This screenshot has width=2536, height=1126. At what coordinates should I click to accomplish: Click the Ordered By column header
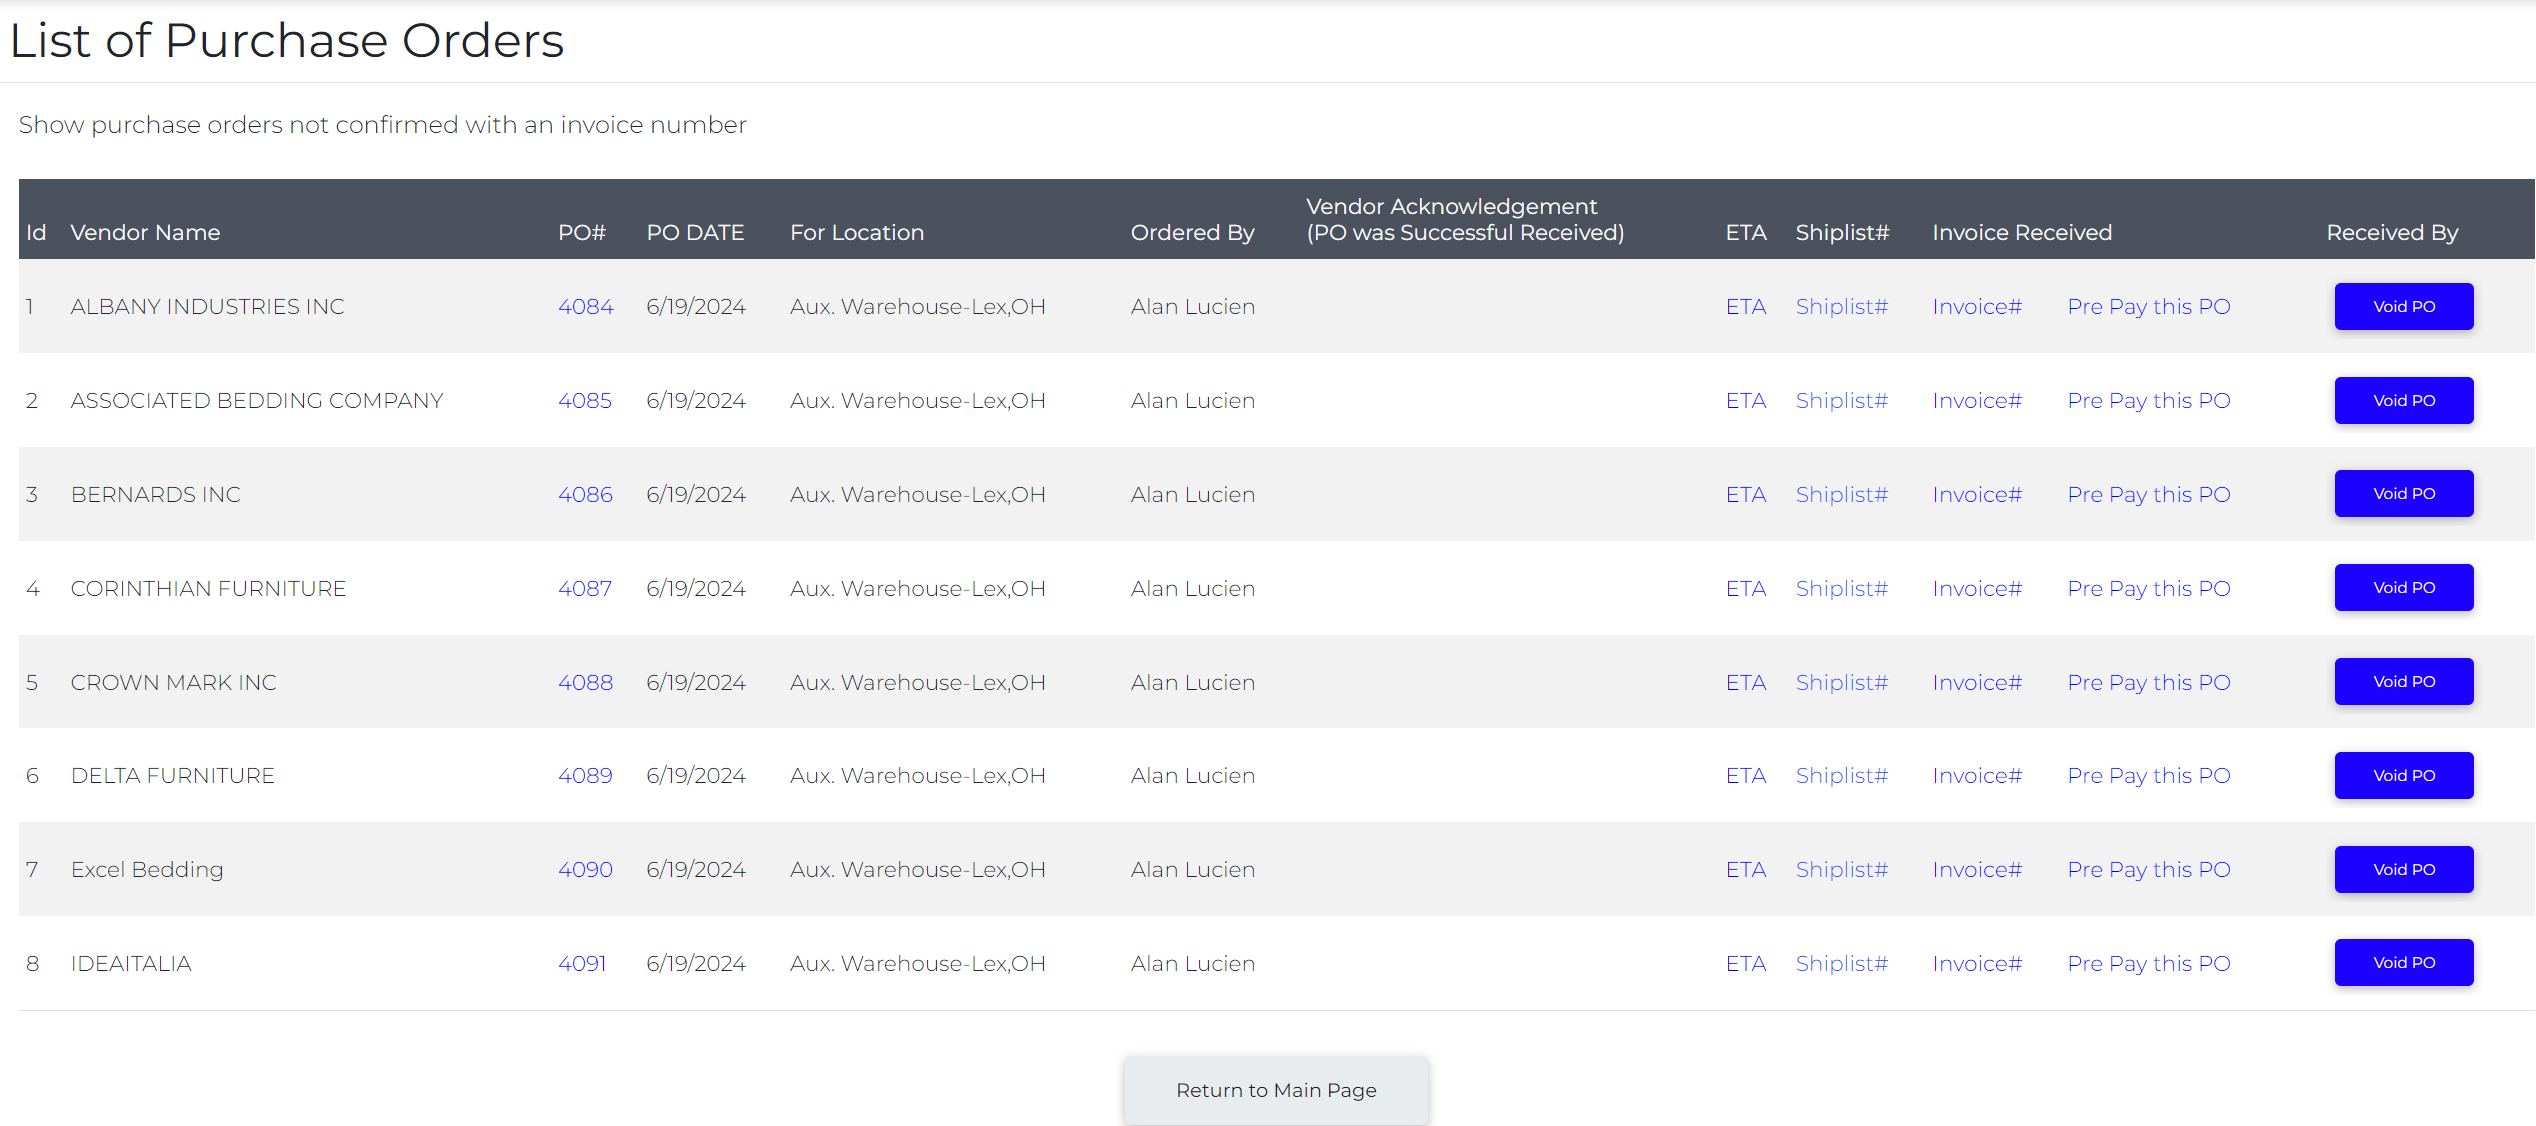coord(1192,233)
